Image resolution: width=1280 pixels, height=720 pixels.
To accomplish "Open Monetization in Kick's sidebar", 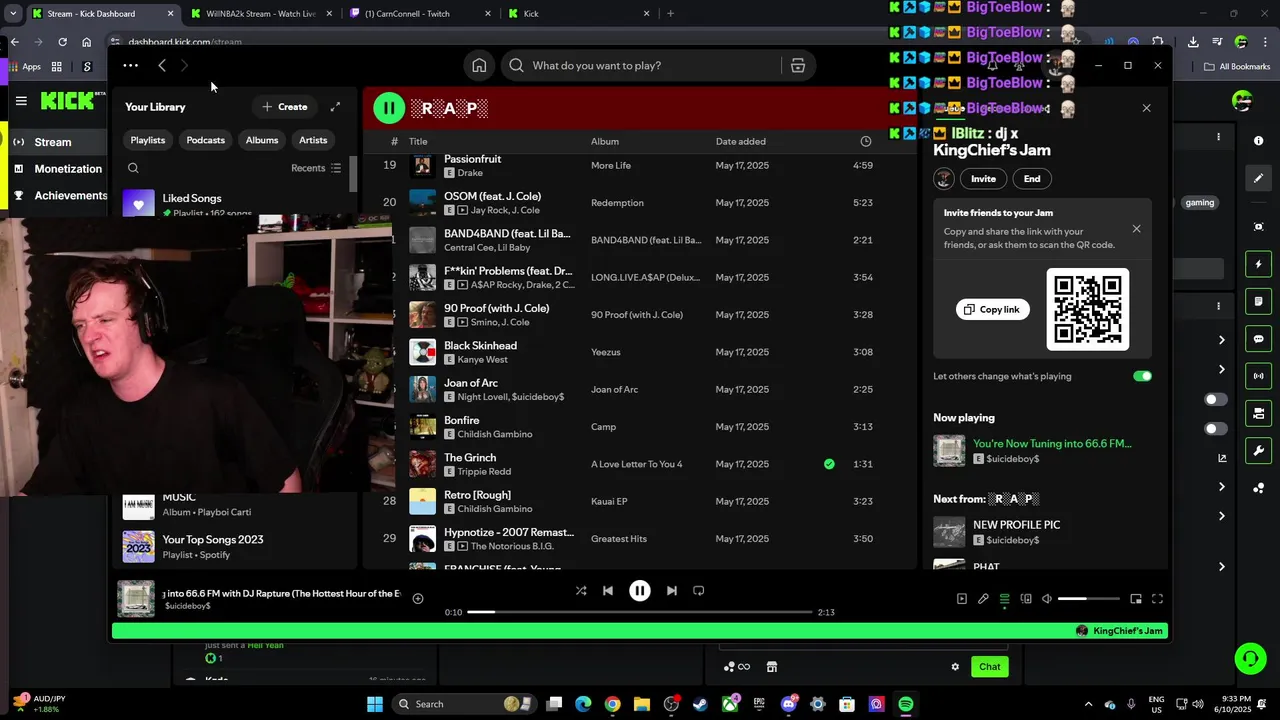I will click(58, 169).
